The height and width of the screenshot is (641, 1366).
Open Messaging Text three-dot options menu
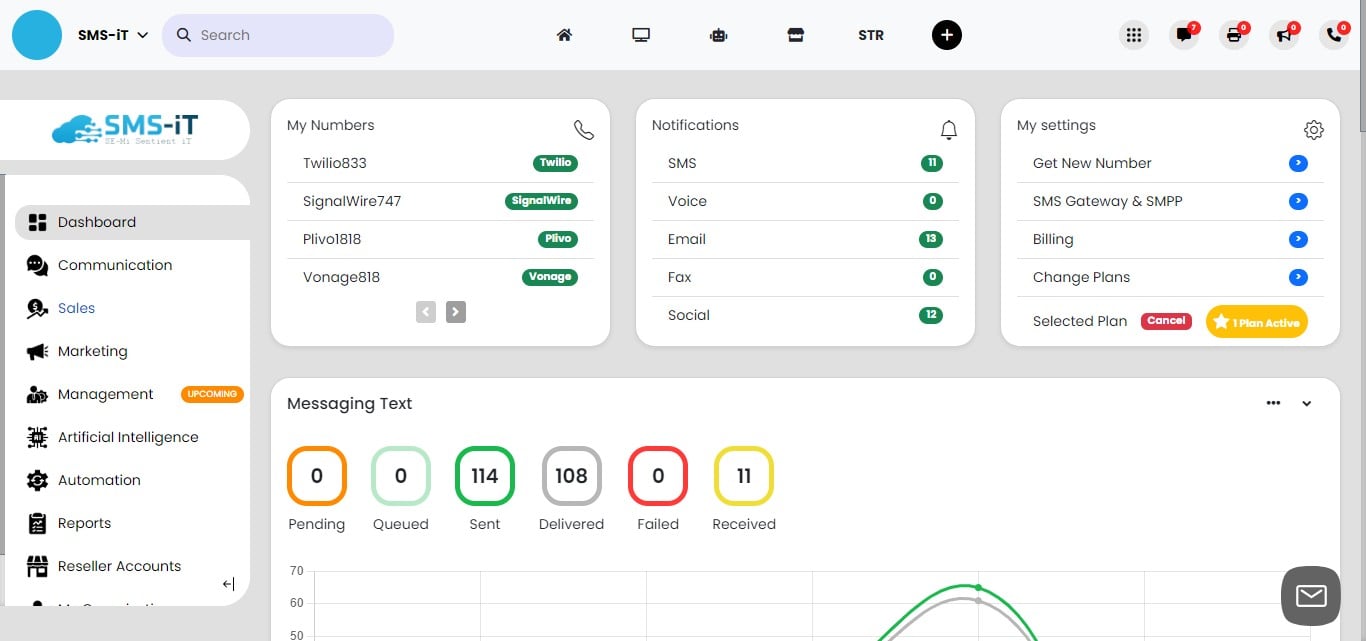tap(1273, 403)
